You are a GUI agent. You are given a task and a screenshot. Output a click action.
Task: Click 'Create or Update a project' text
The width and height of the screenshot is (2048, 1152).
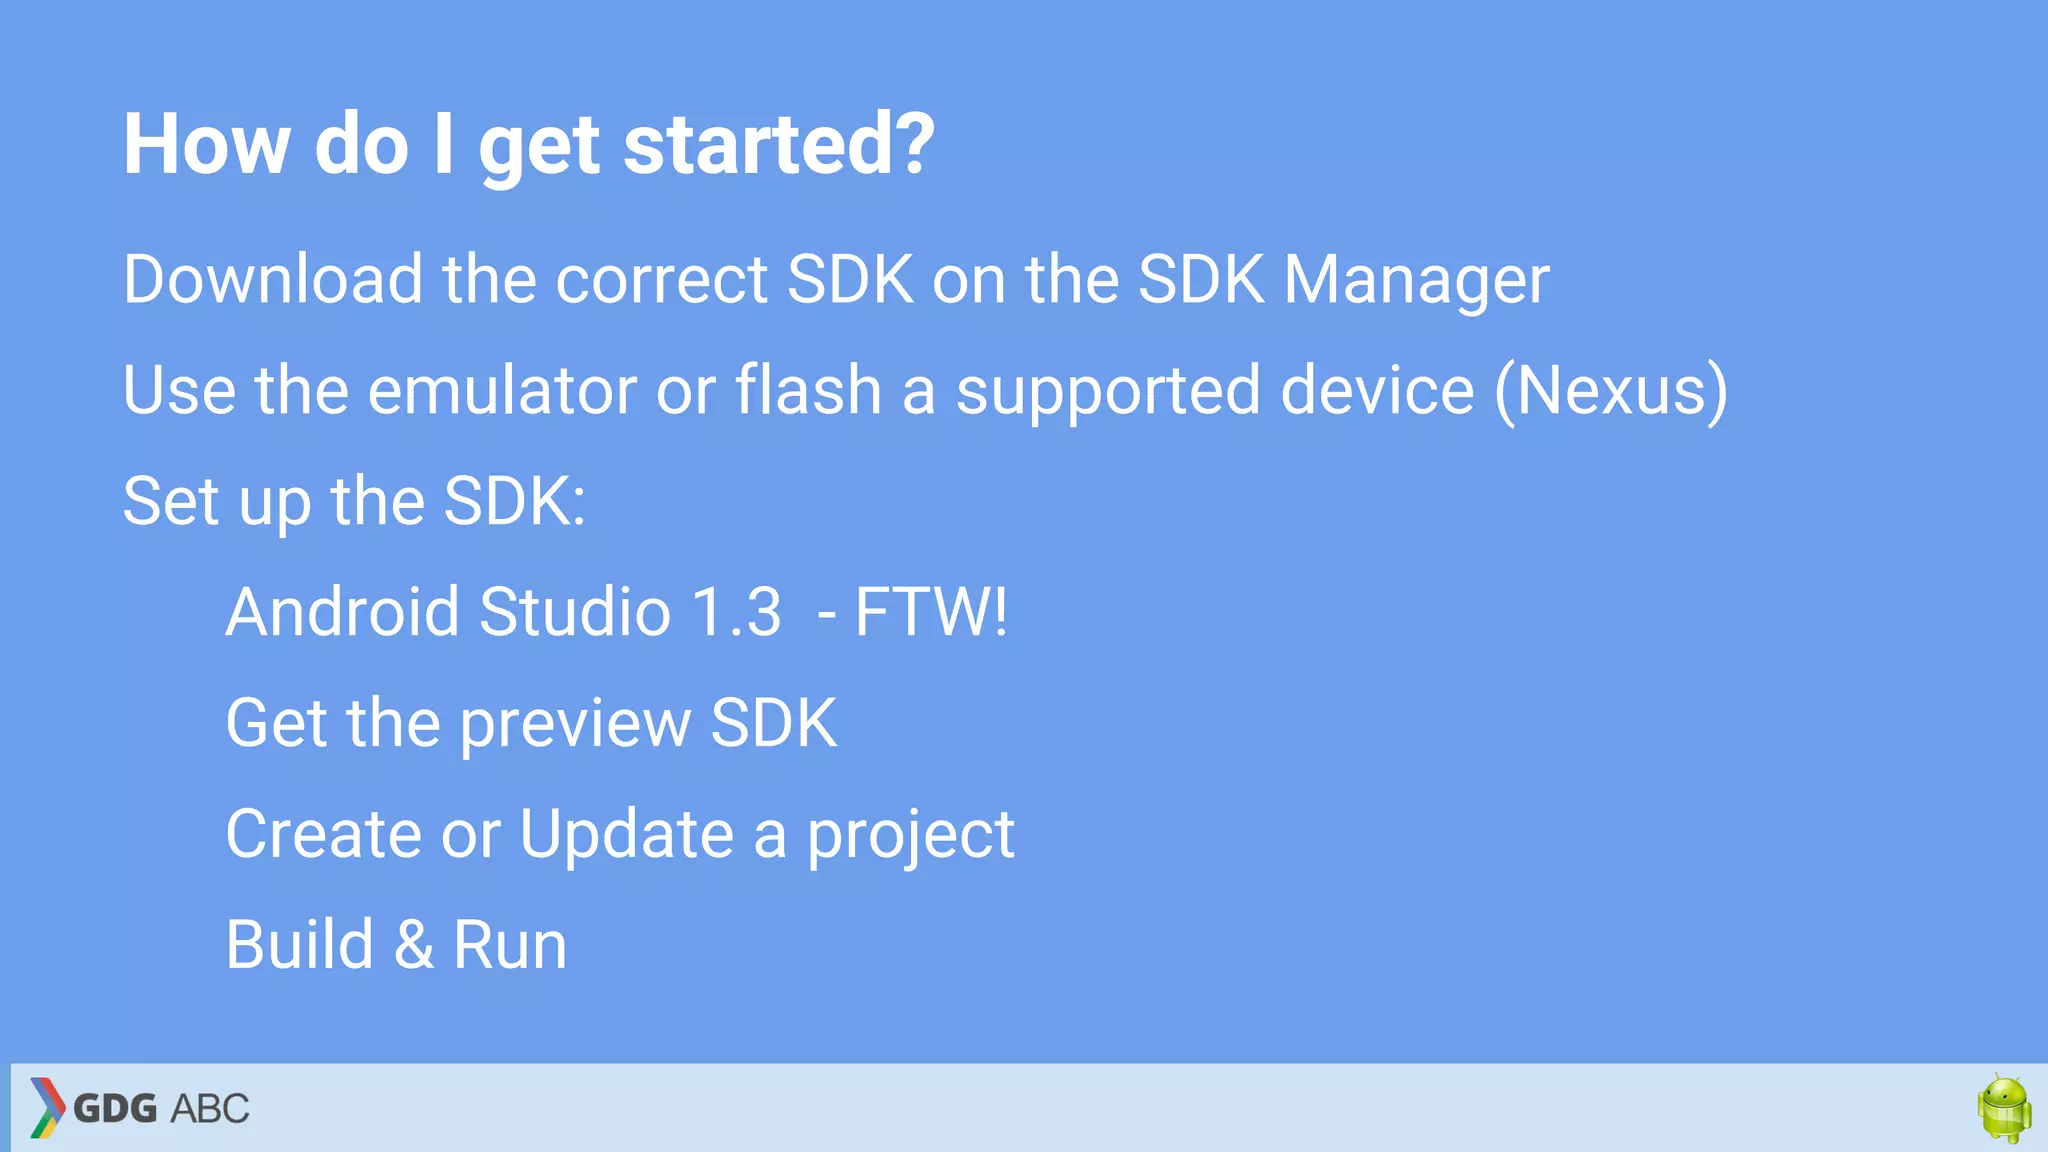tap(620, 836)
